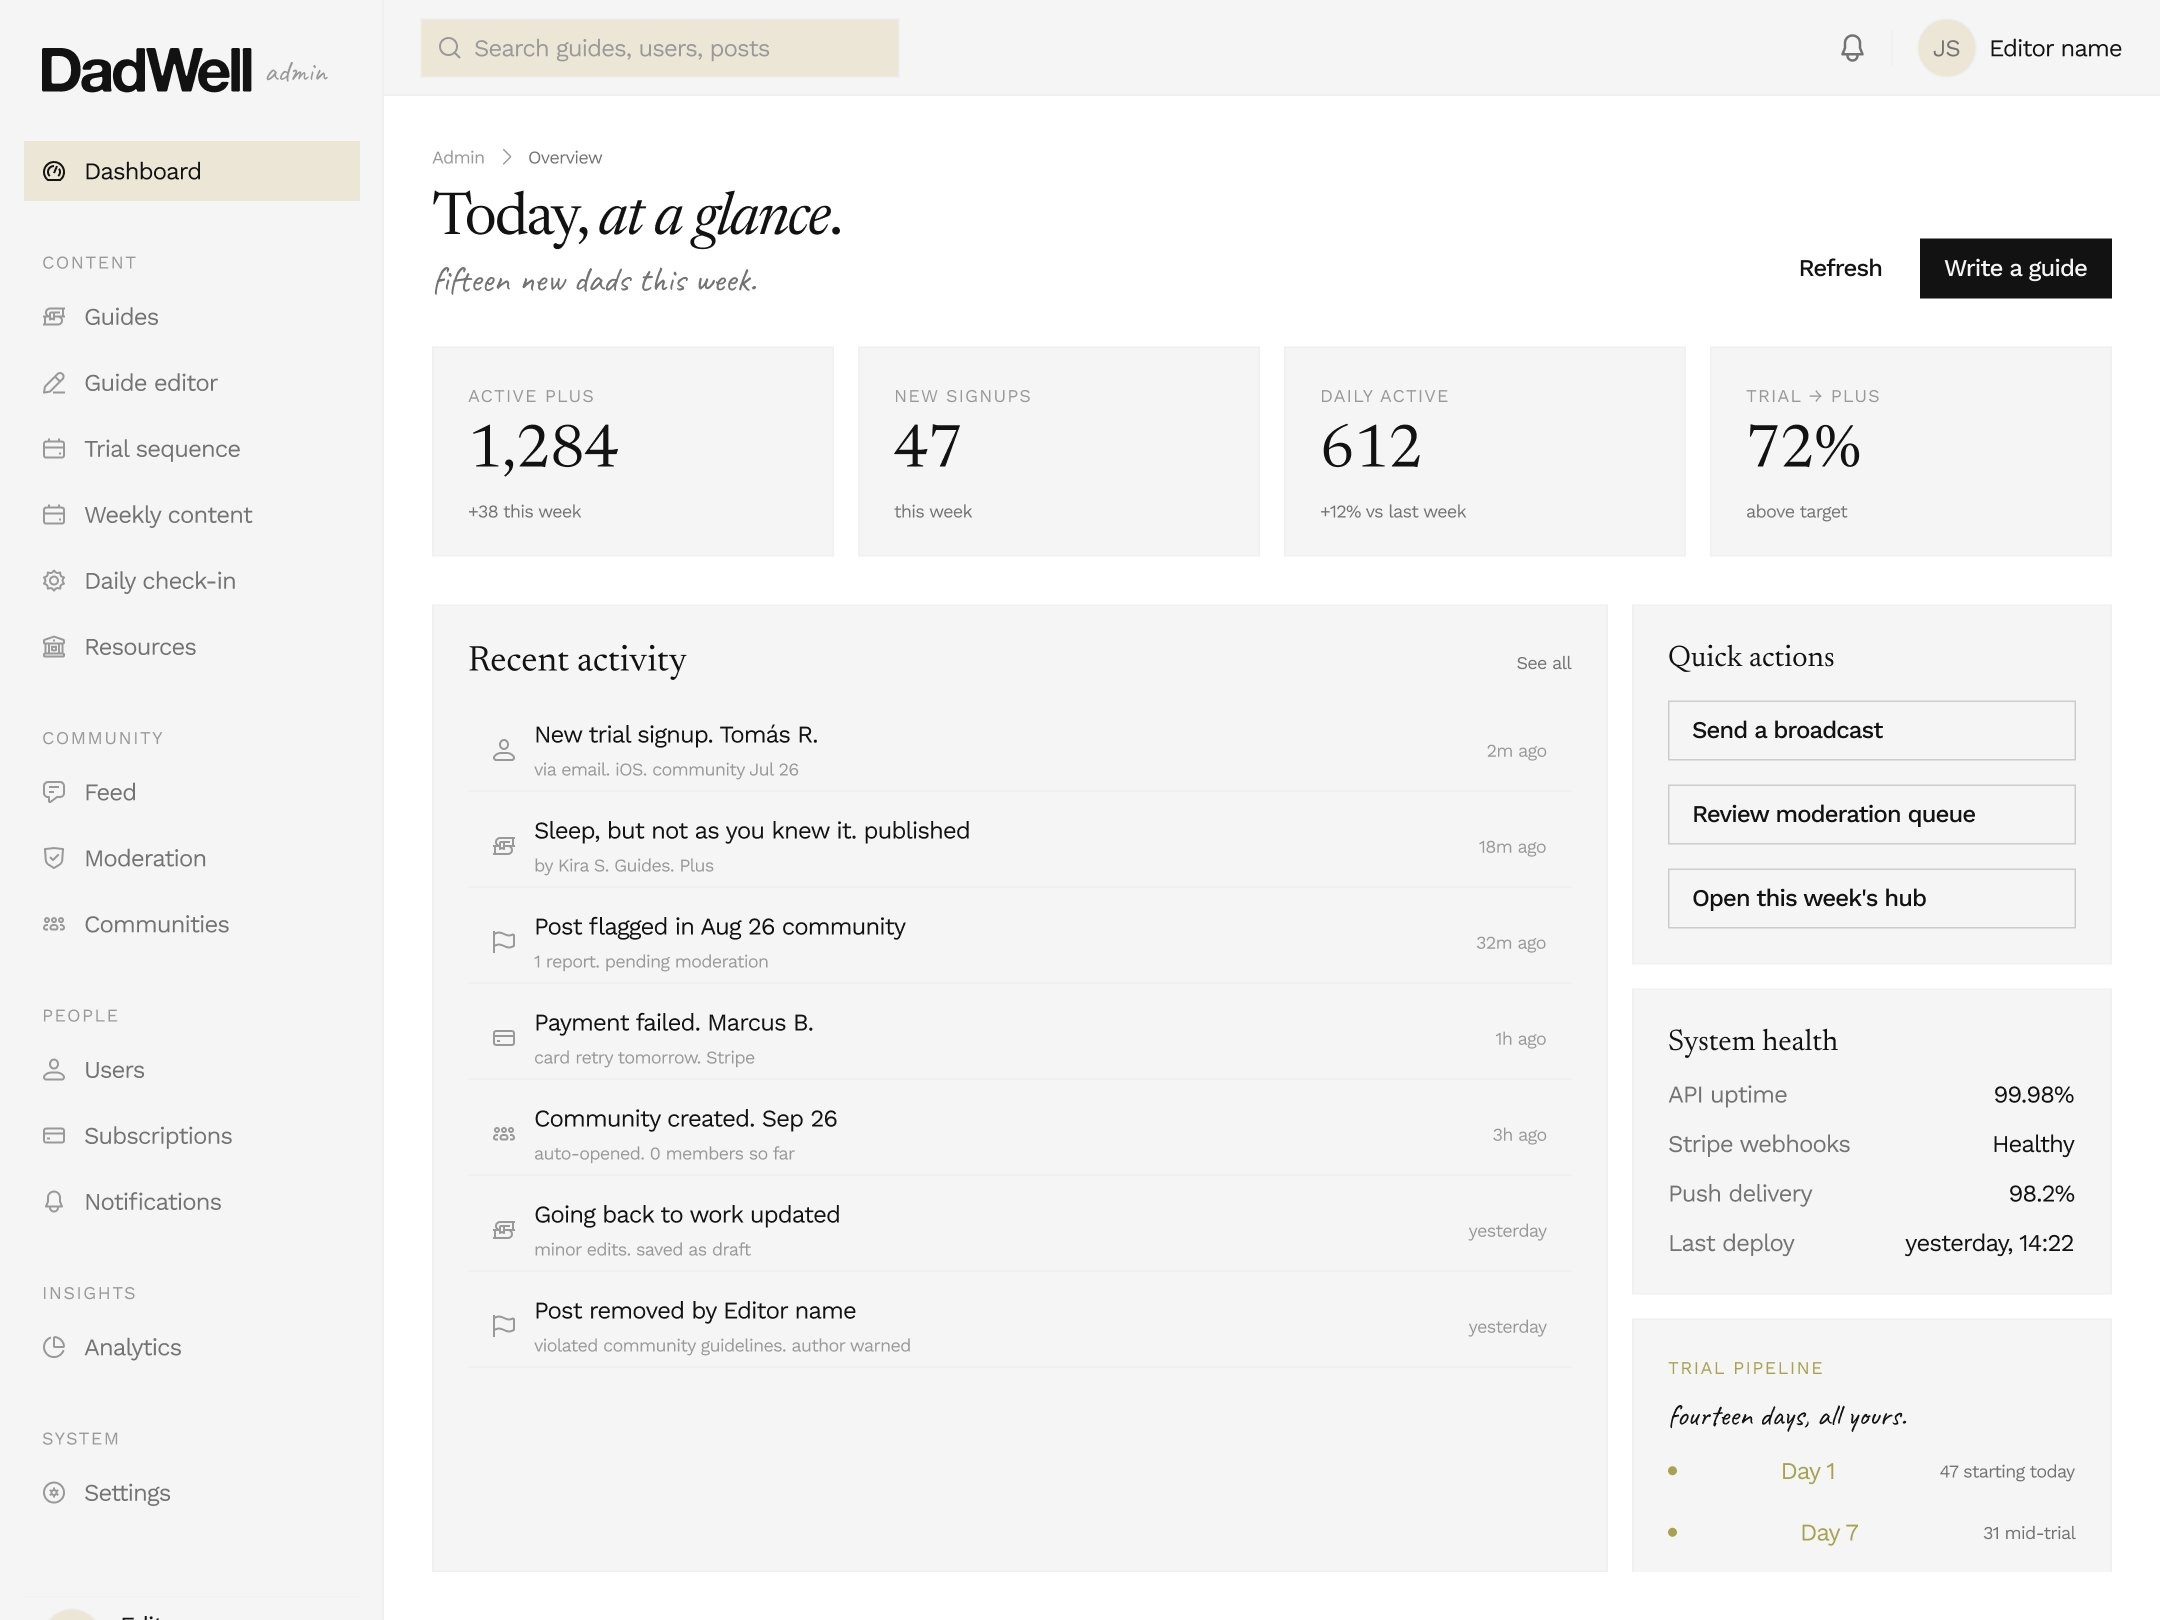Click the Trial sequence calendar icon

(54, 449)
